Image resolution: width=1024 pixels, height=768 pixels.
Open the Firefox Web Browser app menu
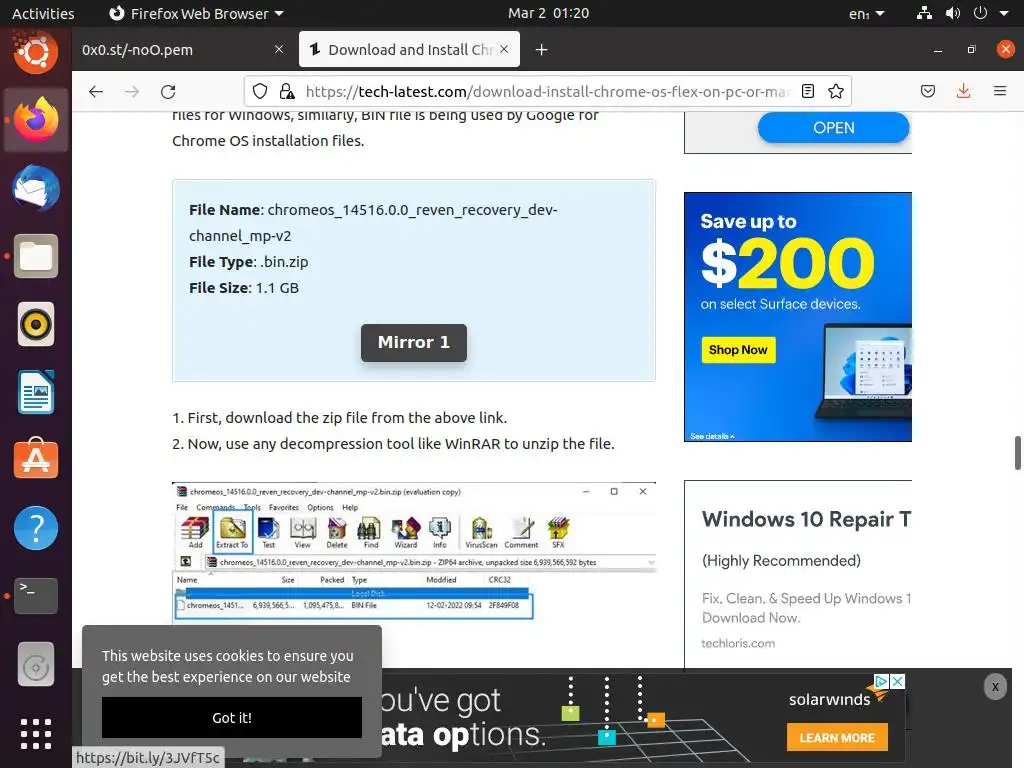[x=196, y=13]
